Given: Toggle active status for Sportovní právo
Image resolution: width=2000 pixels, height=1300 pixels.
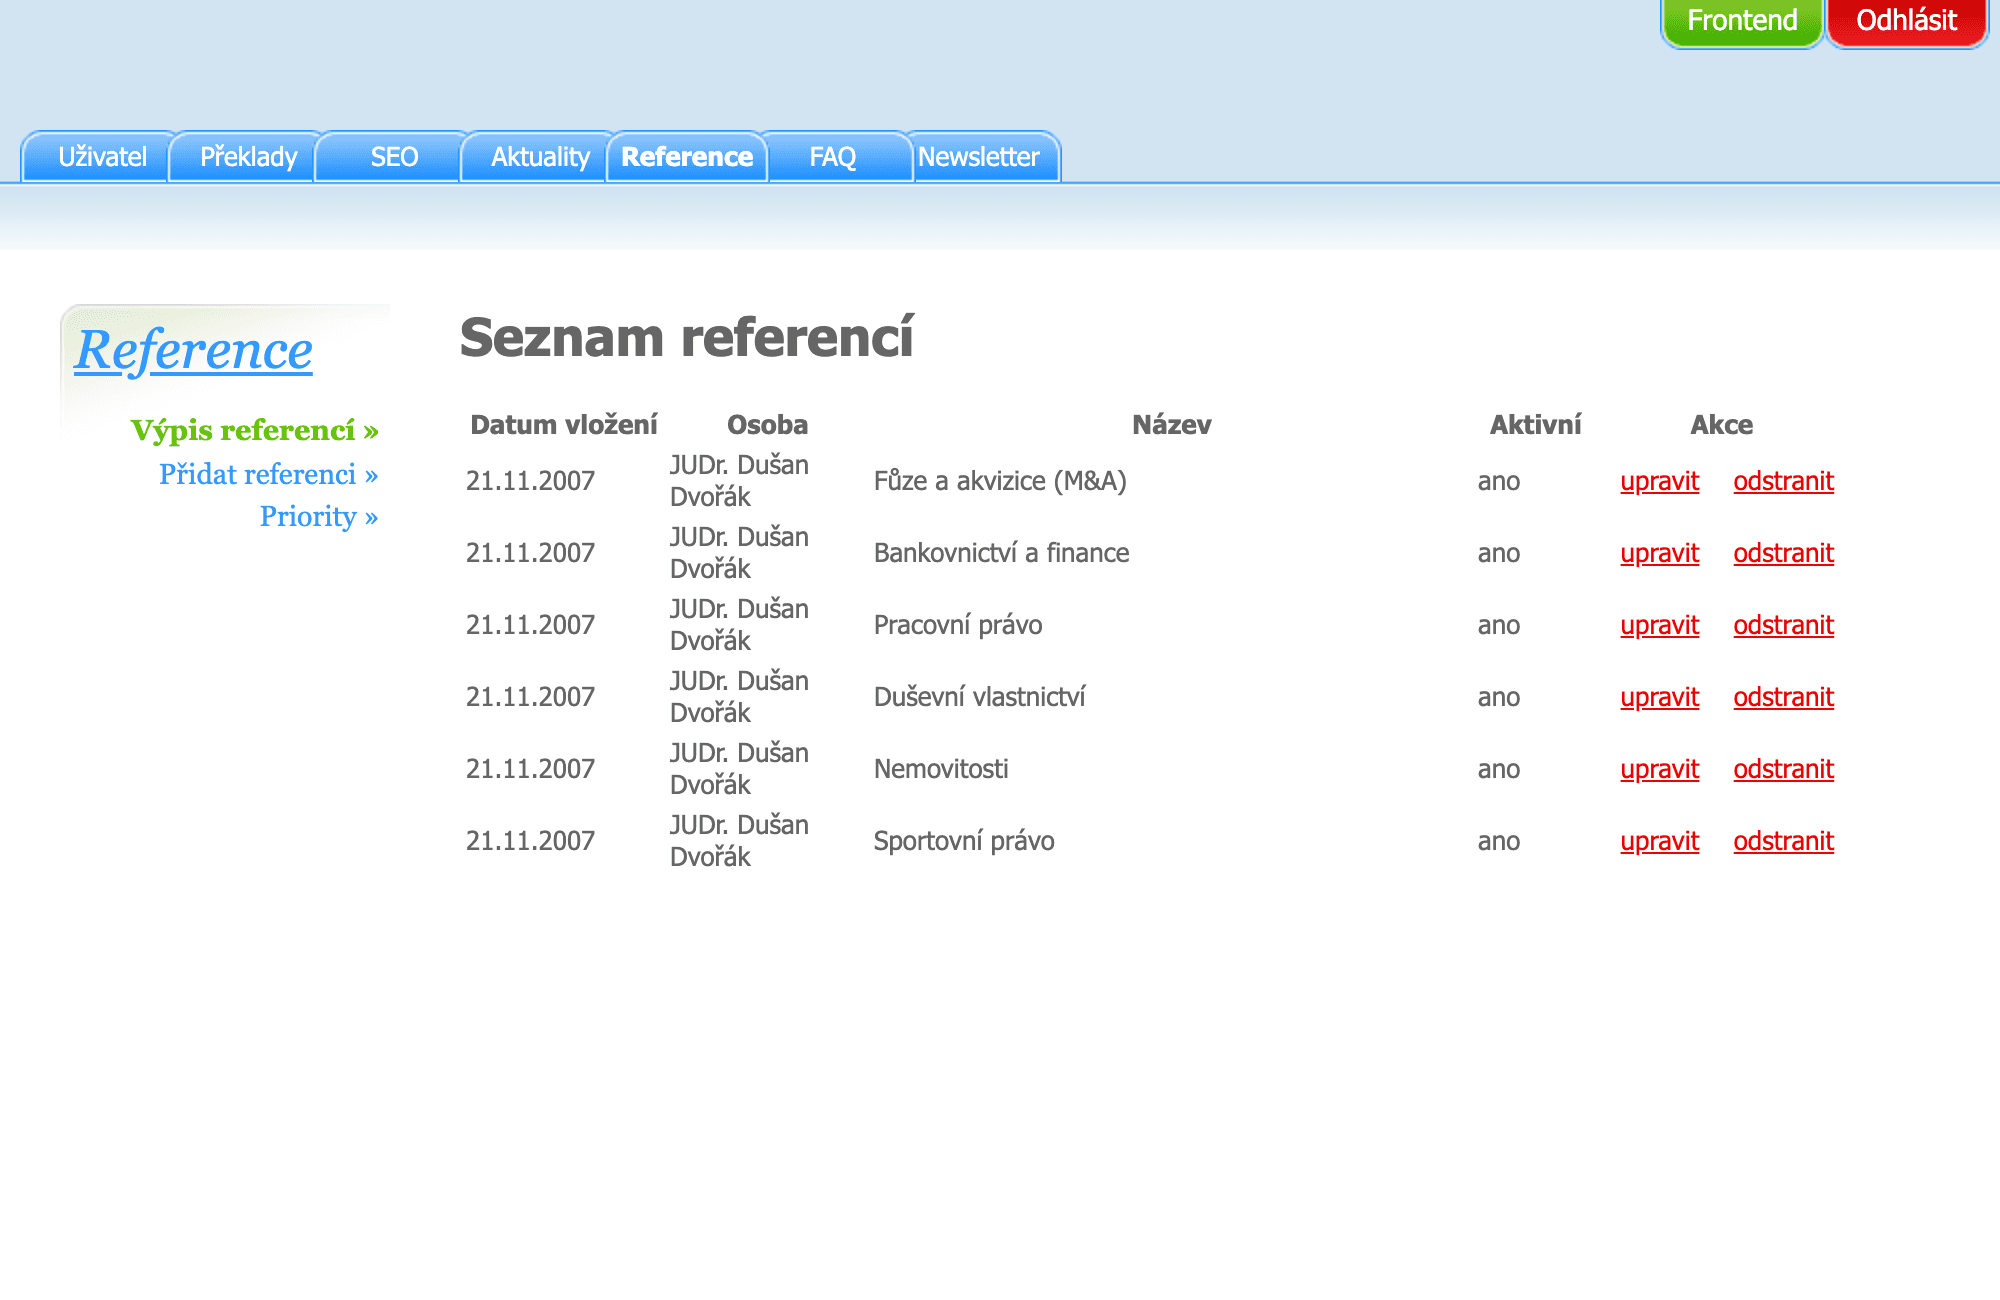Looking at the screenshot, I should [x=1500, y=839].
